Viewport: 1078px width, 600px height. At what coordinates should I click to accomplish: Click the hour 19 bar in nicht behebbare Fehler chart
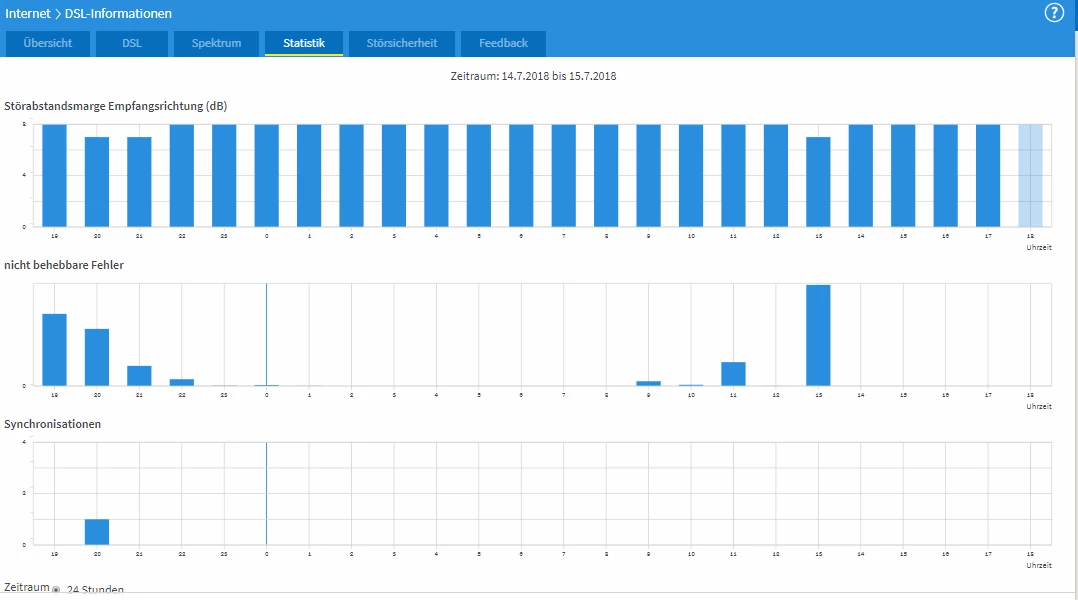tap(54, 349)
